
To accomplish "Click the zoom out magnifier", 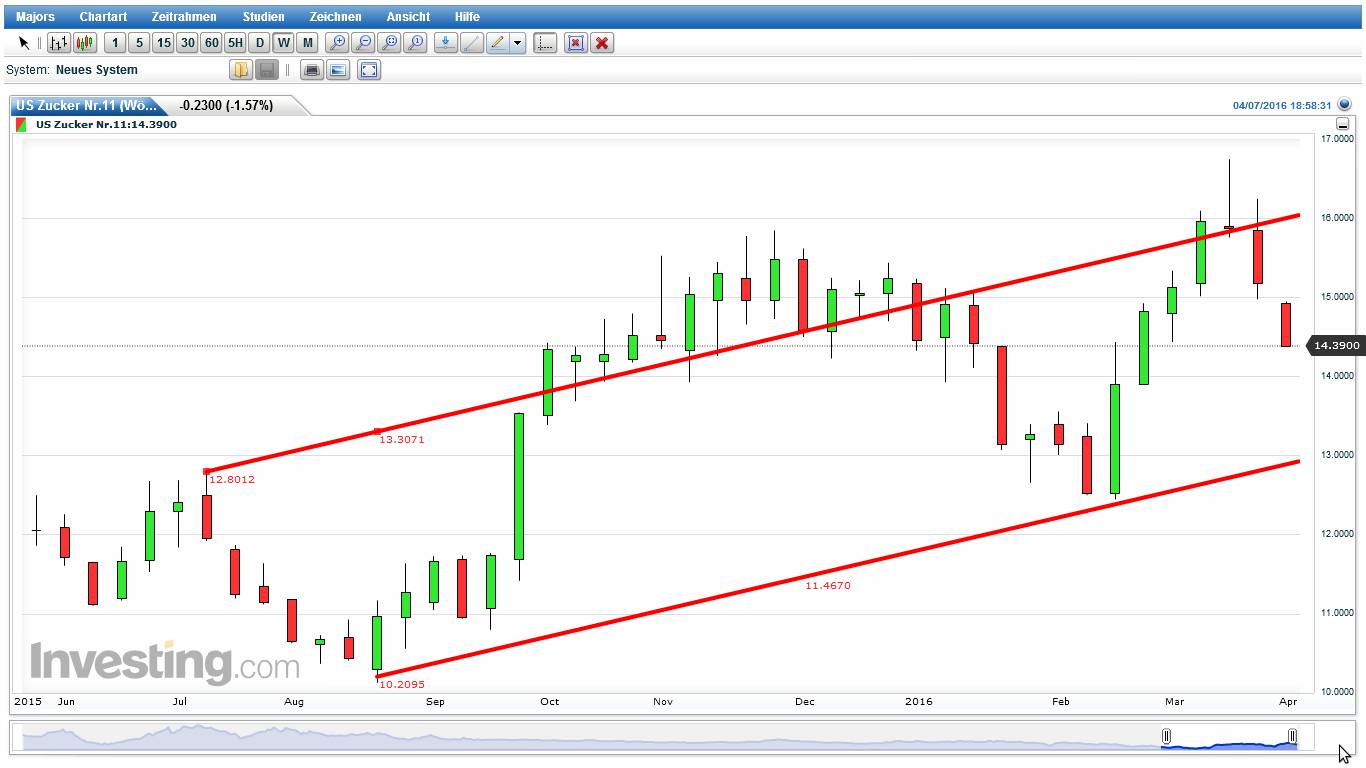I will [364, 43].
